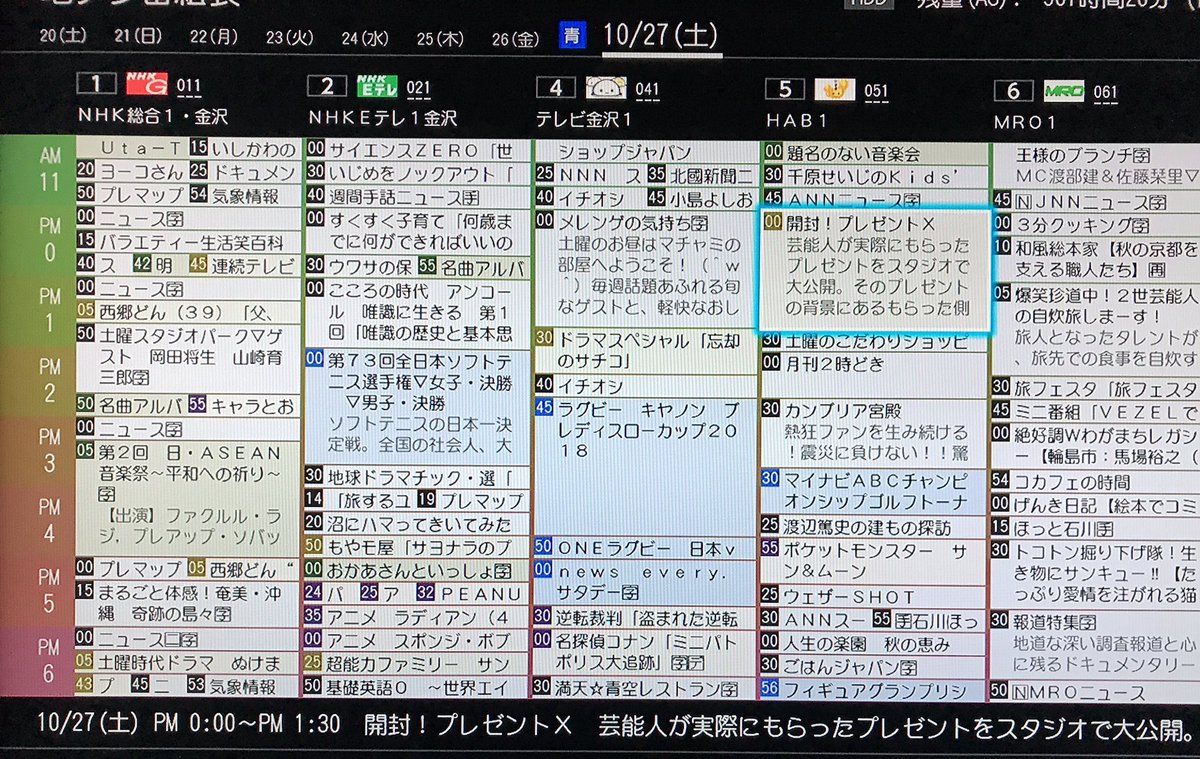Select トコトン掘り下げ隊 program
The image size is (1200, 759).
1097,573
